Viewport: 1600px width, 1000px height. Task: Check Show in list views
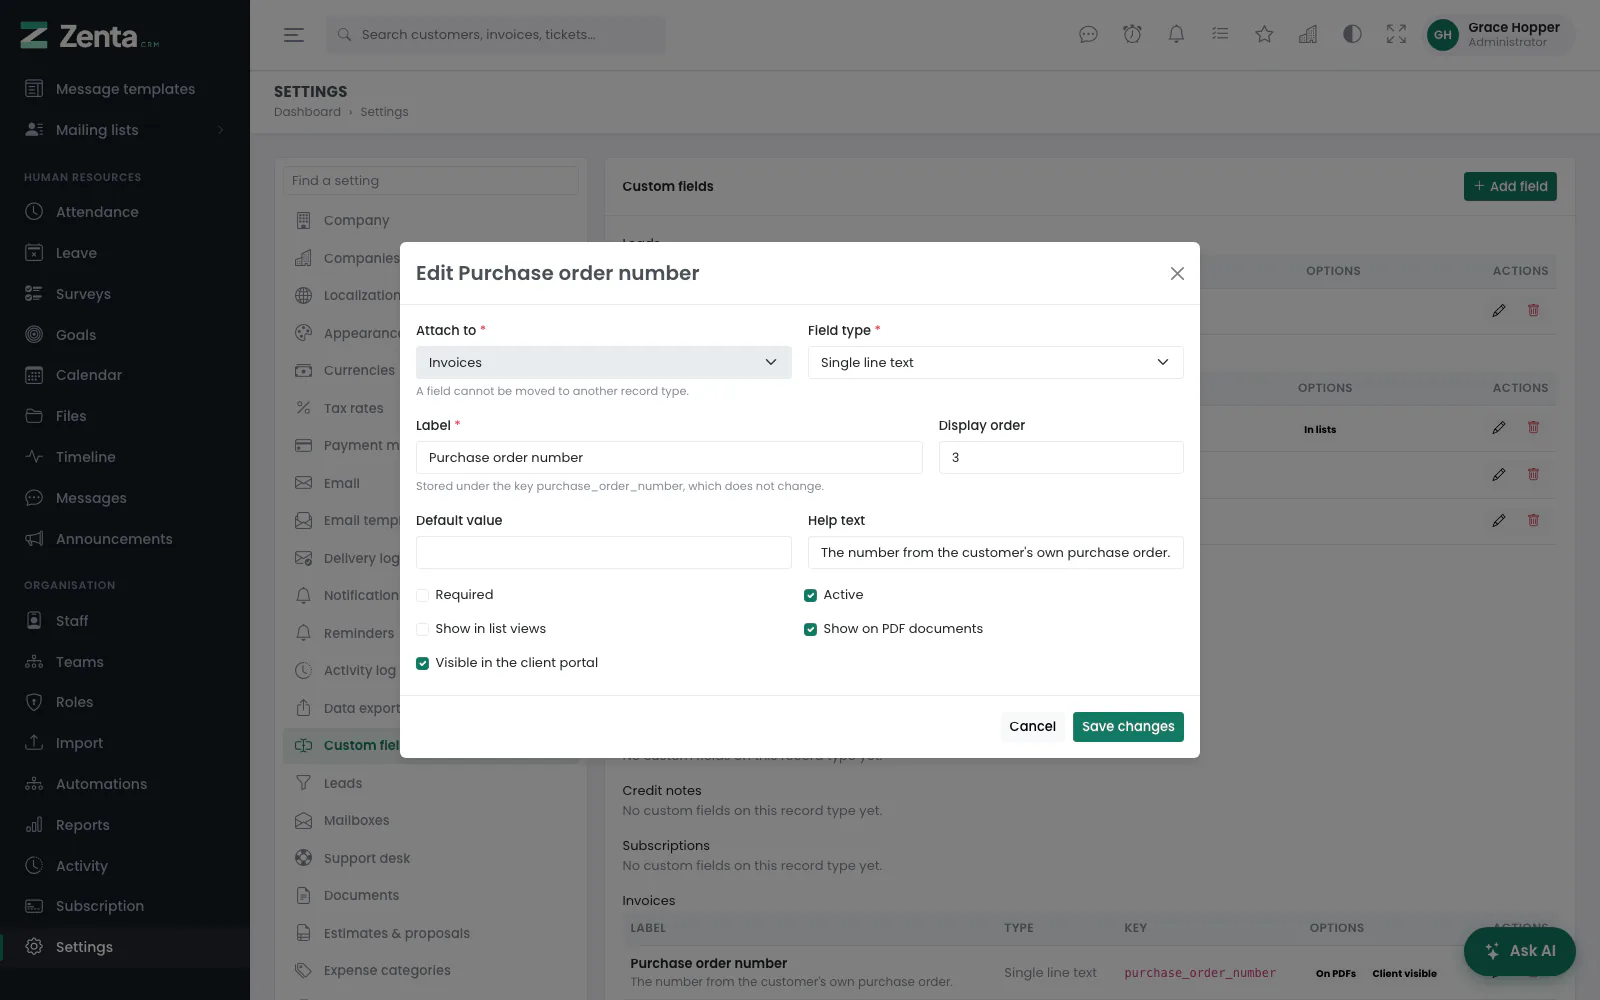tap(422, 629)
